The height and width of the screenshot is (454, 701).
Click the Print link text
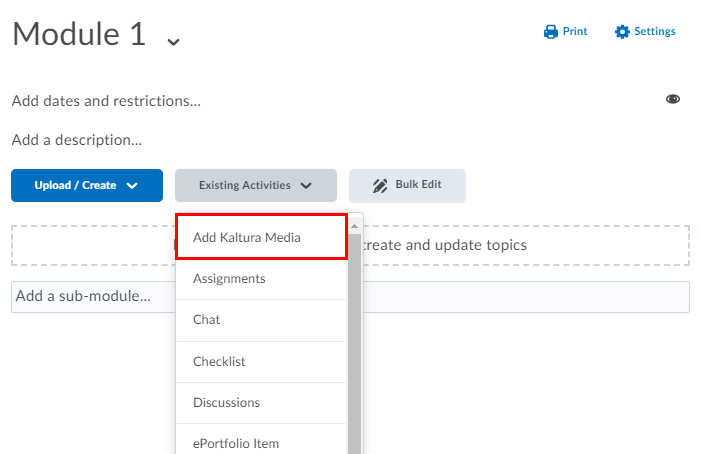tap(575, 32)
